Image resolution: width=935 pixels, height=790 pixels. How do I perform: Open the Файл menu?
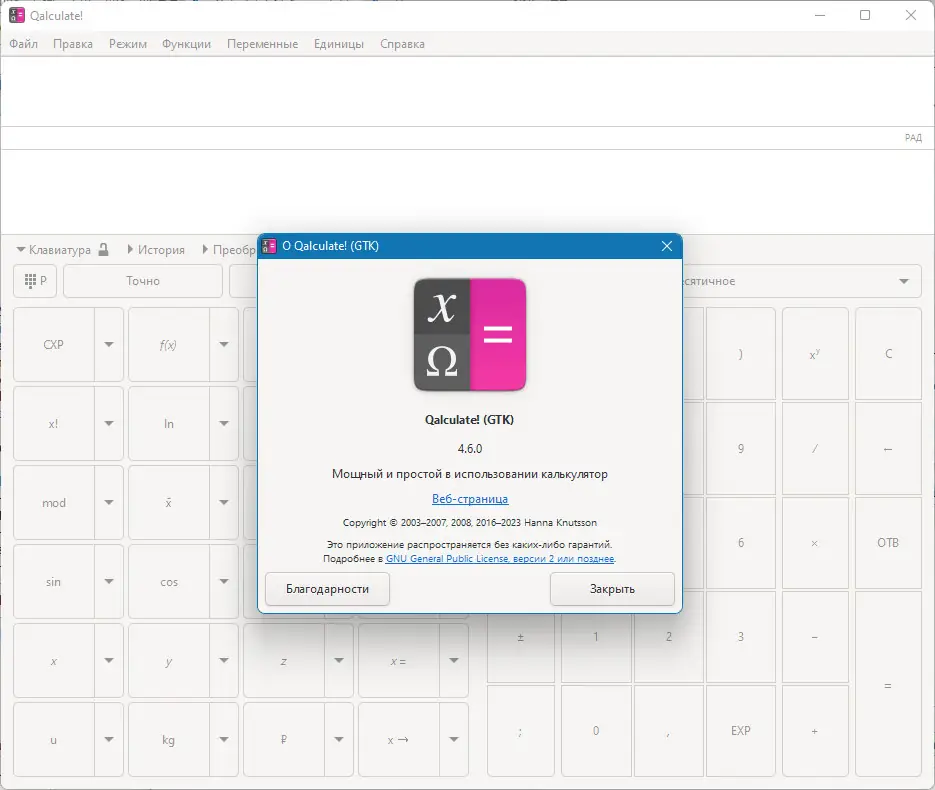23,44
